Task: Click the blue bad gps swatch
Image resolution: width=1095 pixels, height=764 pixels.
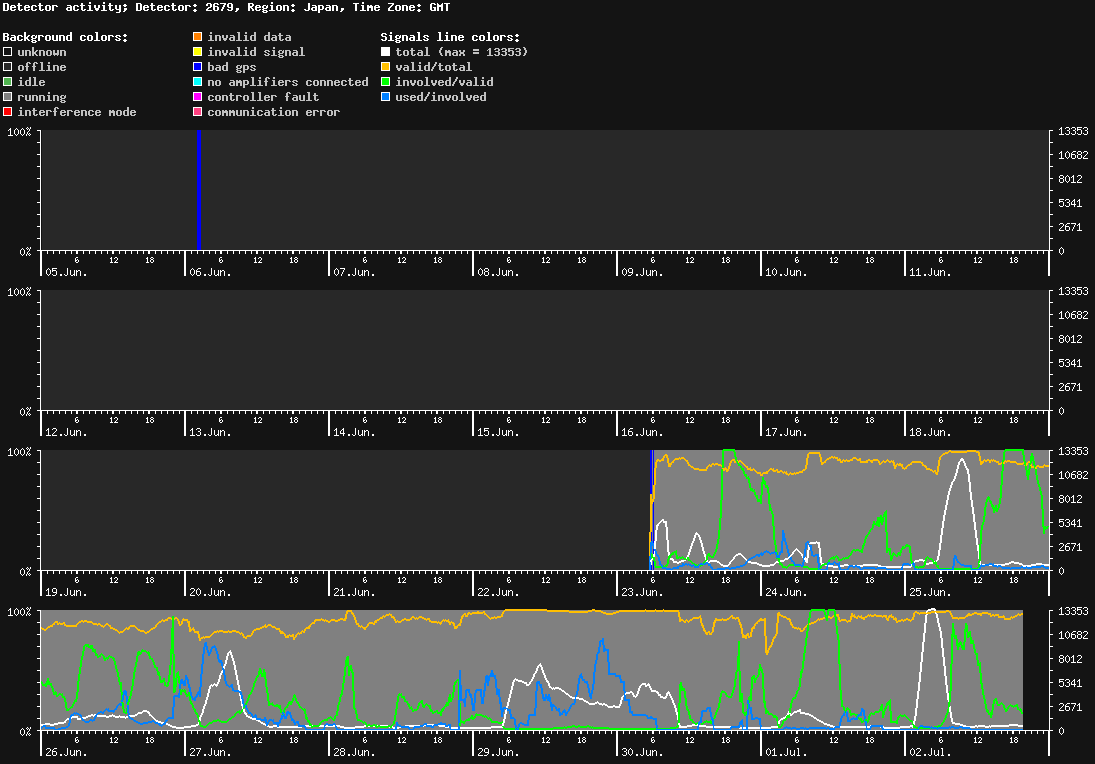Action: [198, 67]
